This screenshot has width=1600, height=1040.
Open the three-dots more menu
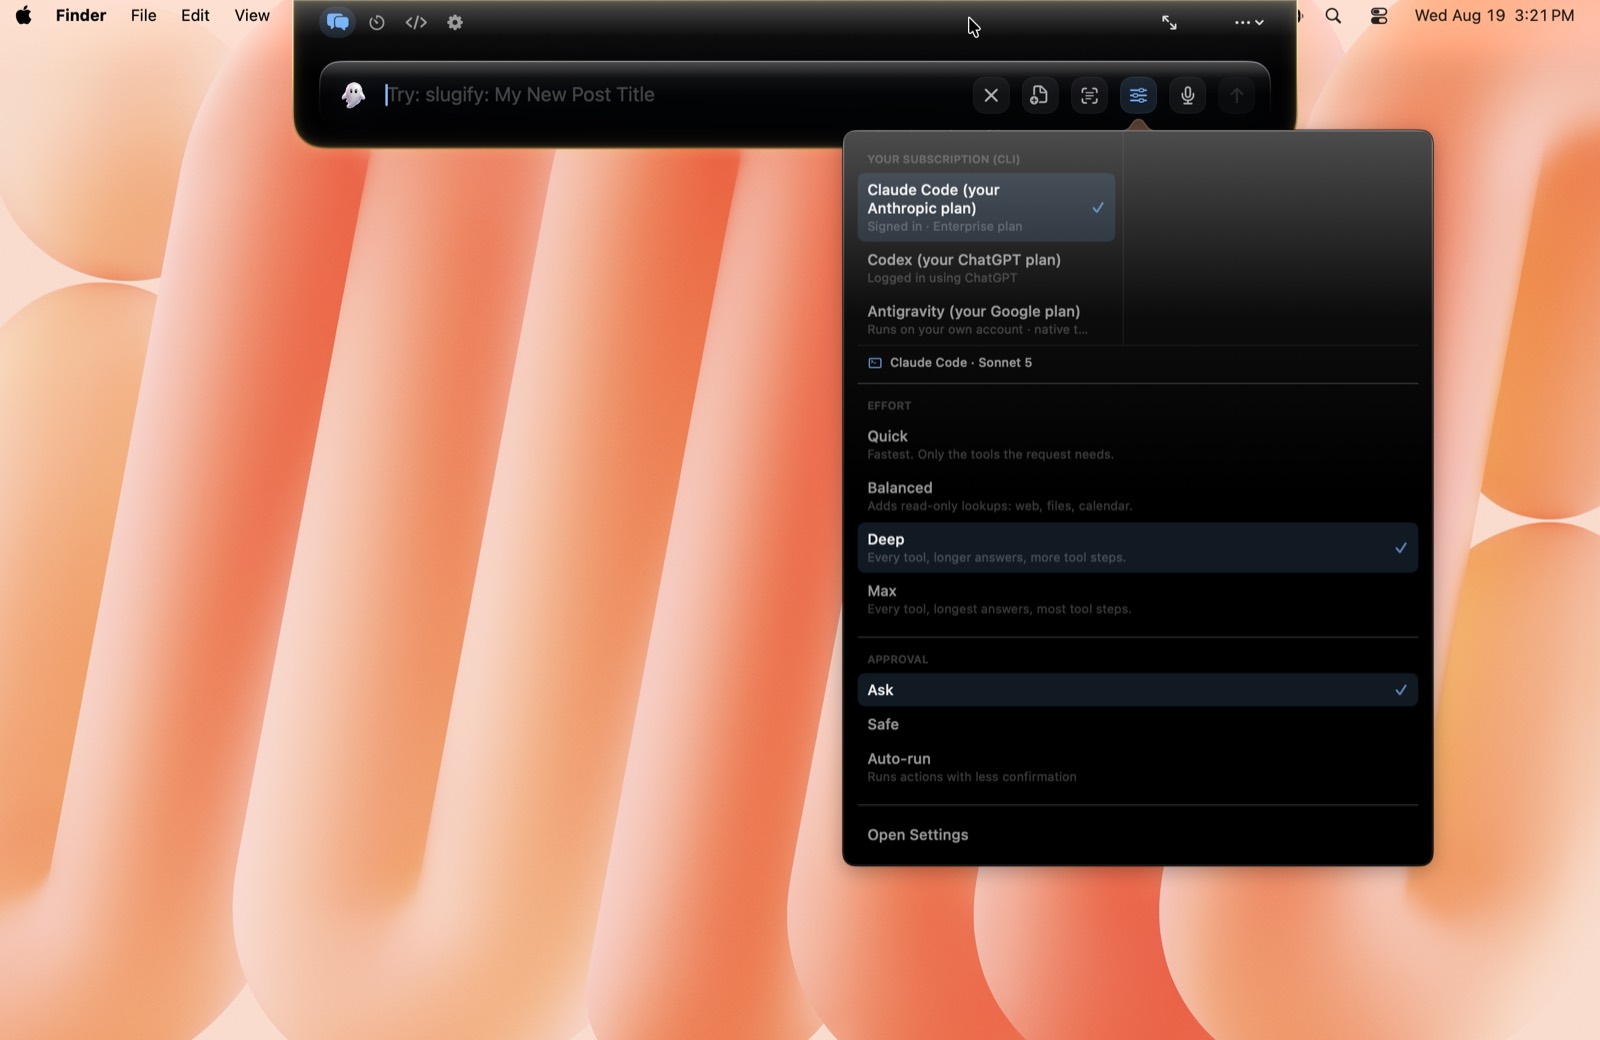[1249, 22]
